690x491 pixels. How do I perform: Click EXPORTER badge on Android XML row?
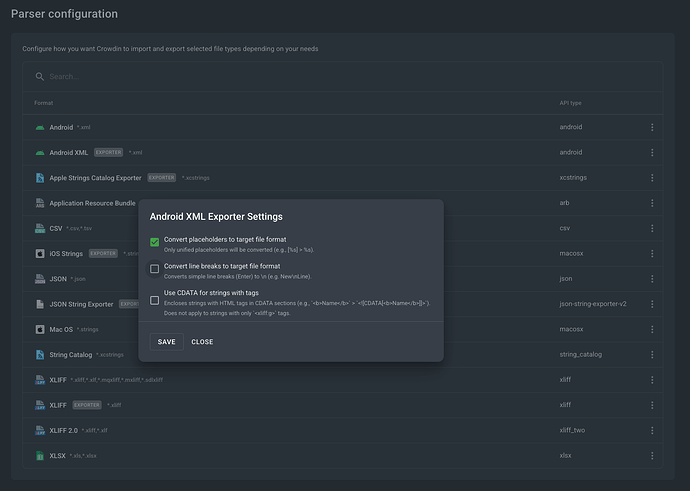click(108, 152)
